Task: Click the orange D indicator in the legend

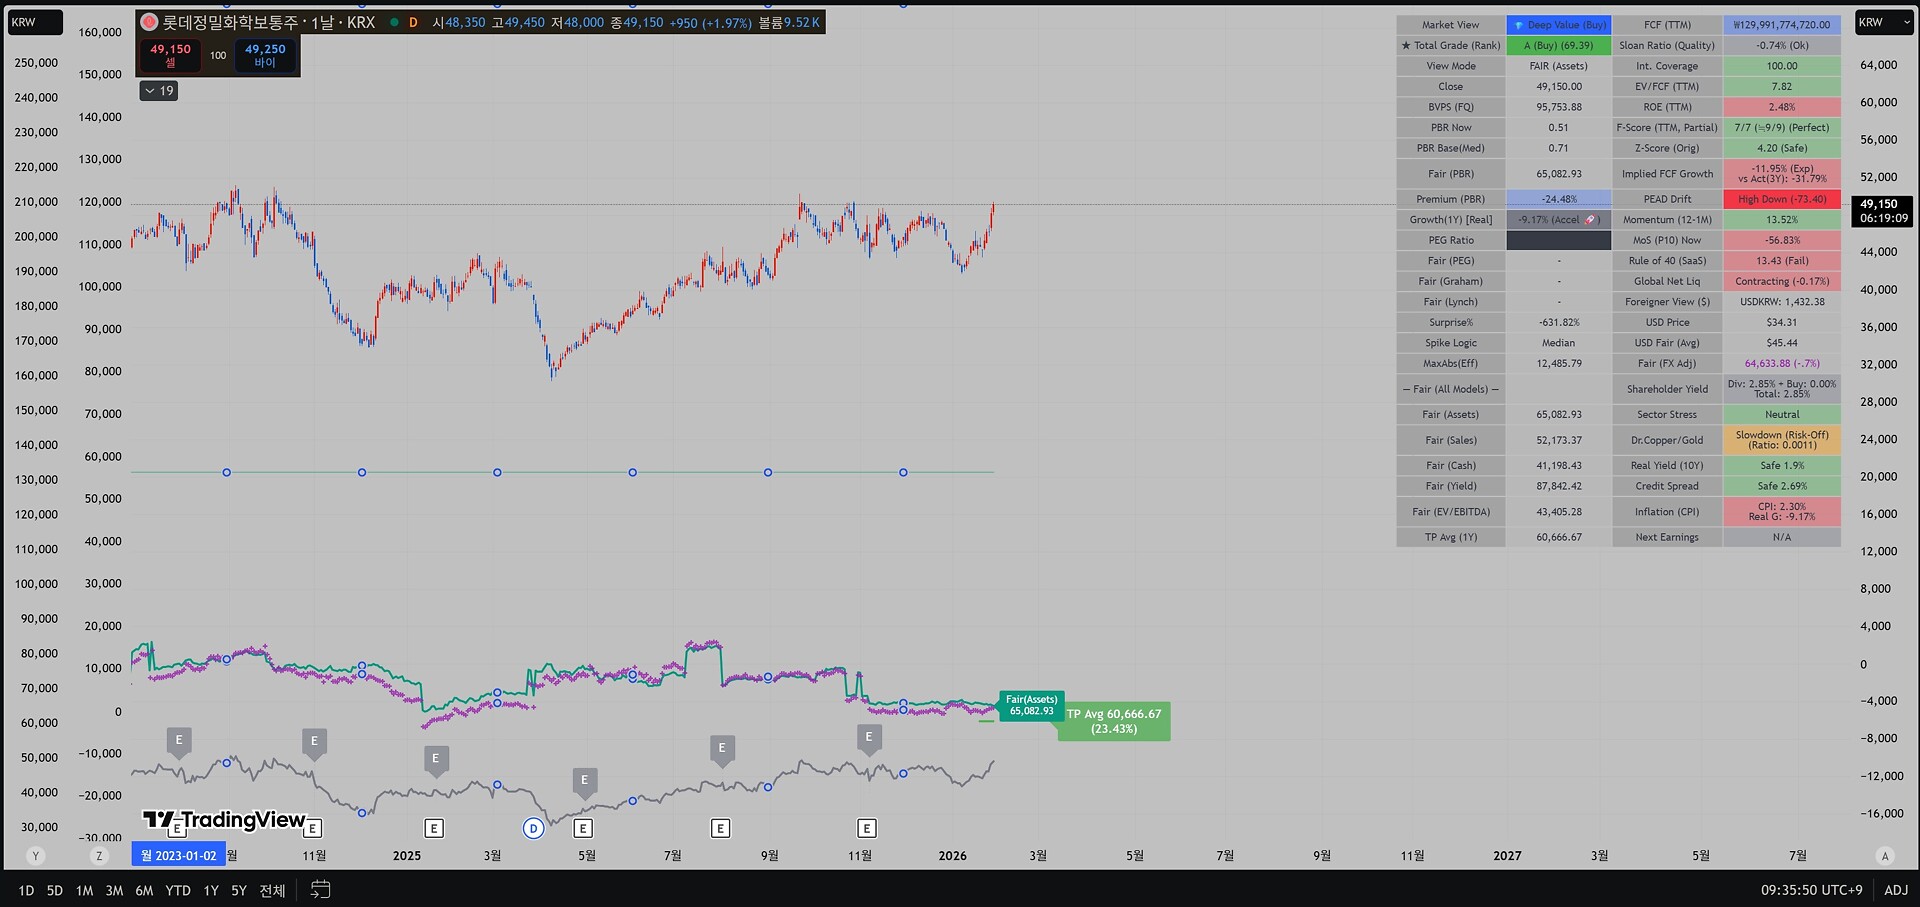Action: 413,22
